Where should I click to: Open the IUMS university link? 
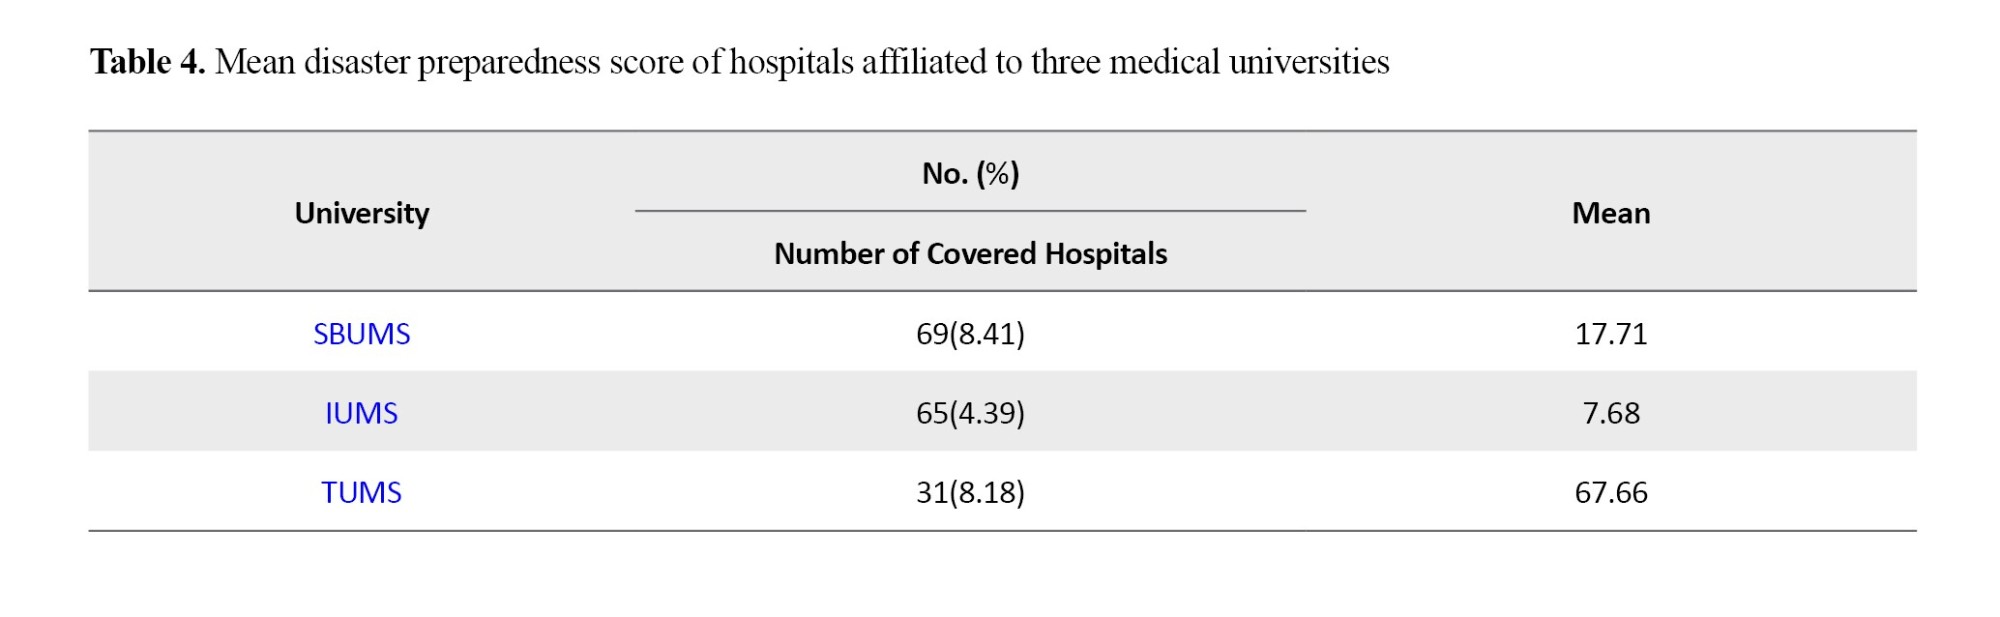coord(361,413)
